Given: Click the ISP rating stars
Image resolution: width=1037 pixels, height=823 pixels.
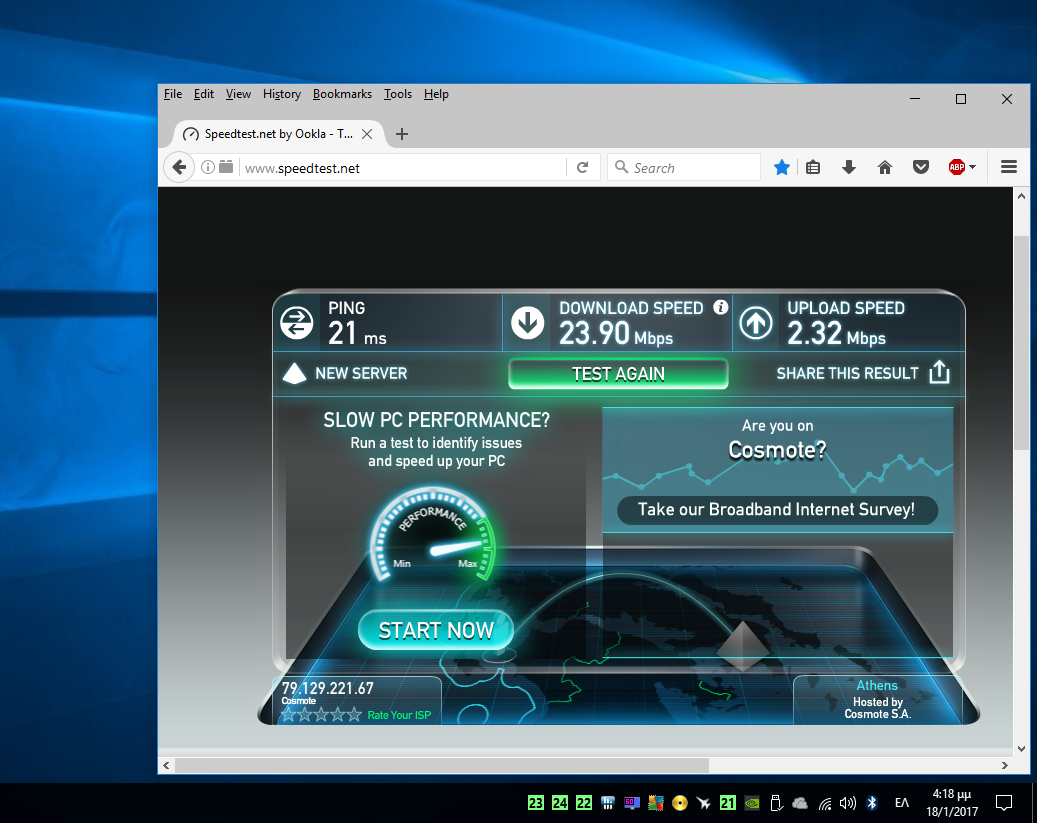Looking at the screenshot, I should click(x=321, y=714).
